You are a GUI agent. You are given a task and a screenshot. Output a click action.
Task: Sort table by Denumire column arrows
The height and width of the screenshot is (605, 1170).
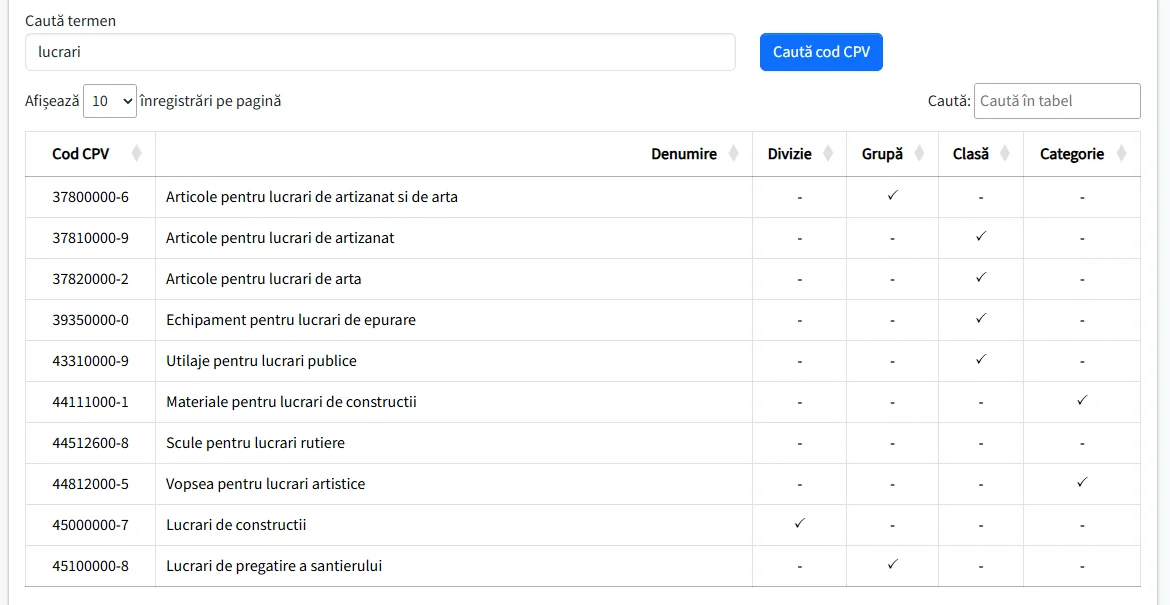(x=733, y=154)
